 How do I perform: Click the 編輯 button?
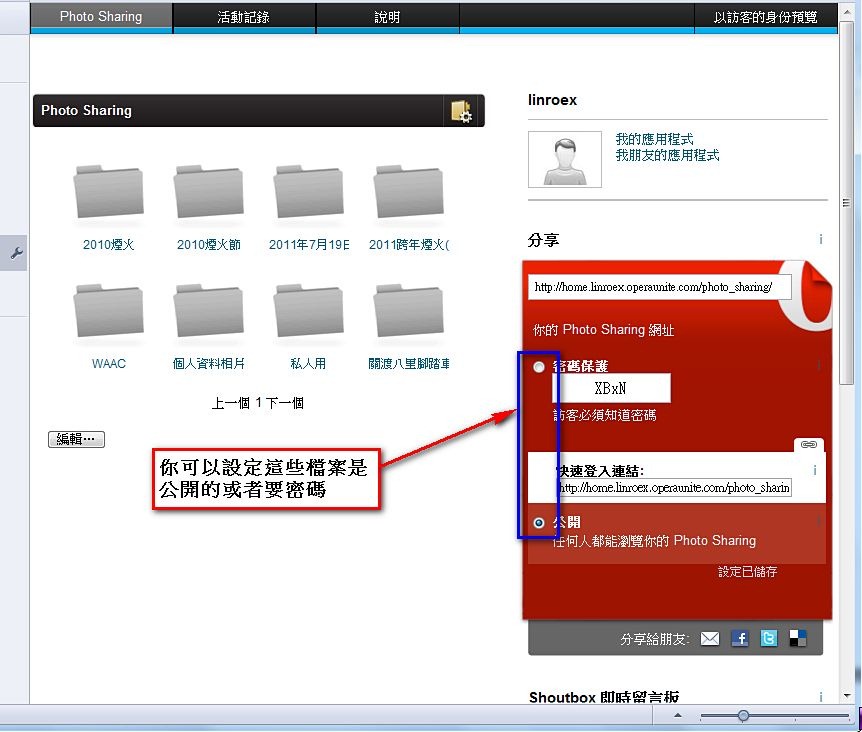76,439
